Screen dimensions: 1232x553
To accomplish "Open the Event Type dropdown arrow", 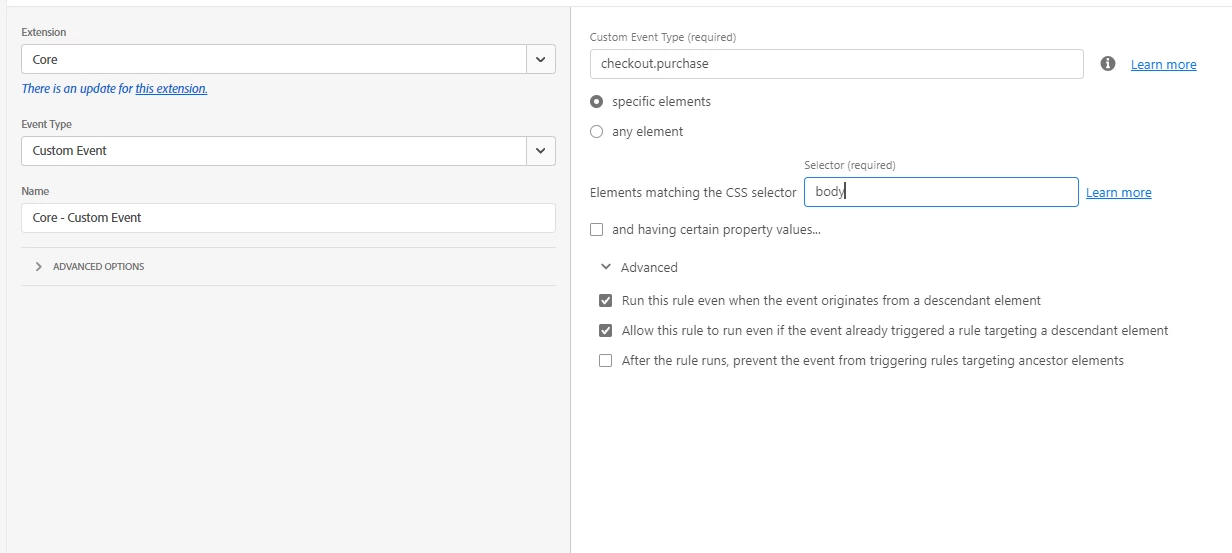I will pyautogui.click(x=540, y=151).
